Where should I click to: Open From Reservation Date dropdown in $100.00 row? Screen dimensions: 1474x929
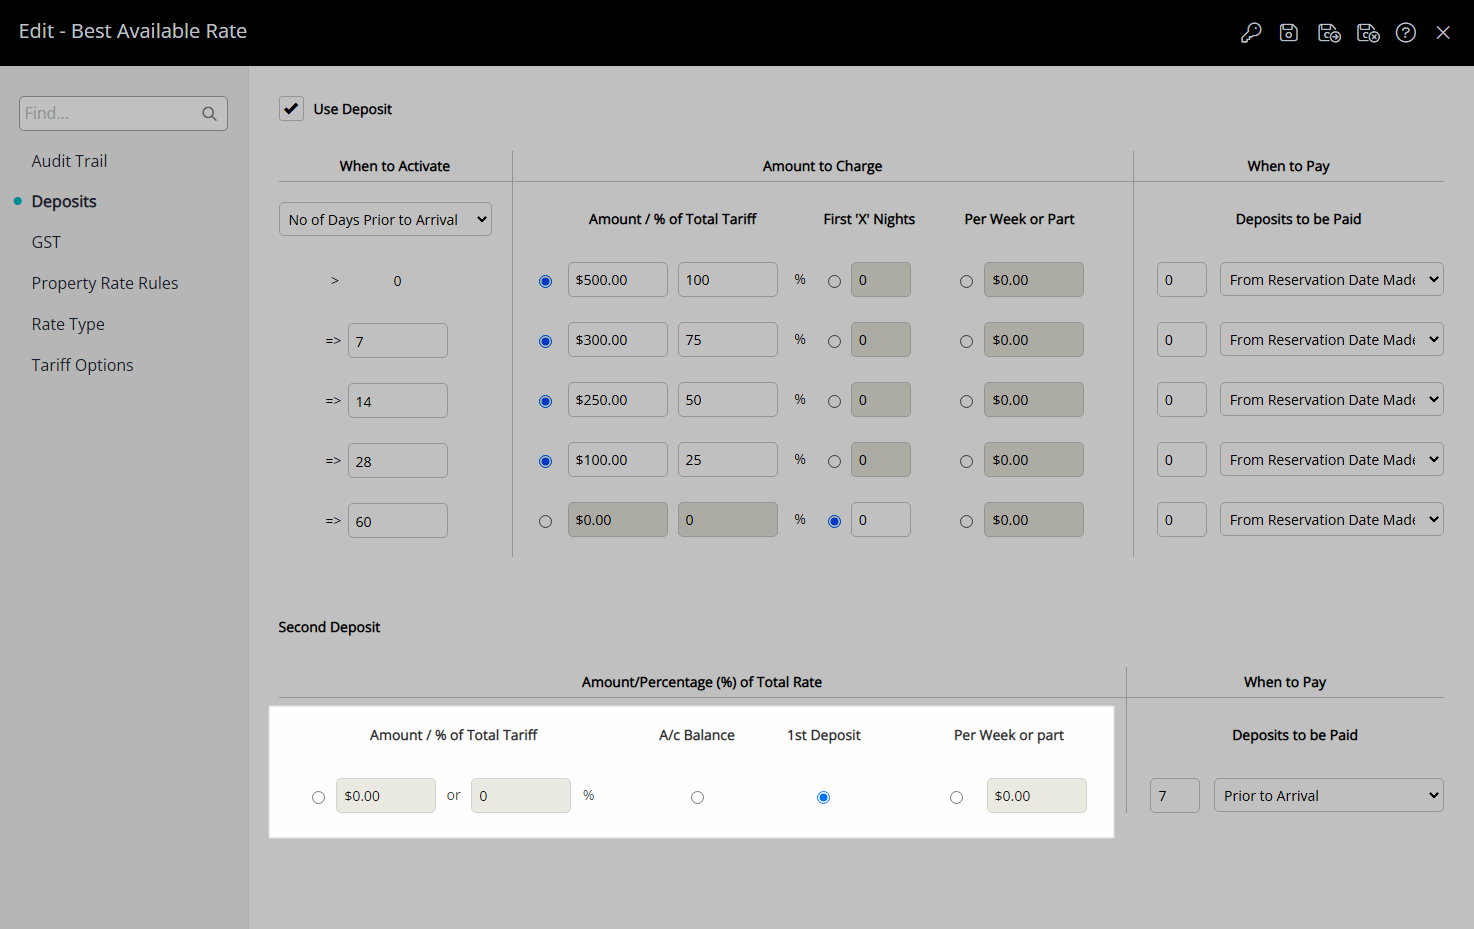pos(1331,459)
